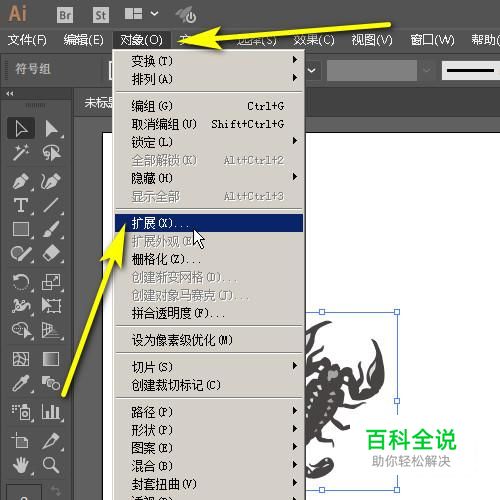Expand the 锁定(L) submenu
500x500 pixels.
[209, 142]
